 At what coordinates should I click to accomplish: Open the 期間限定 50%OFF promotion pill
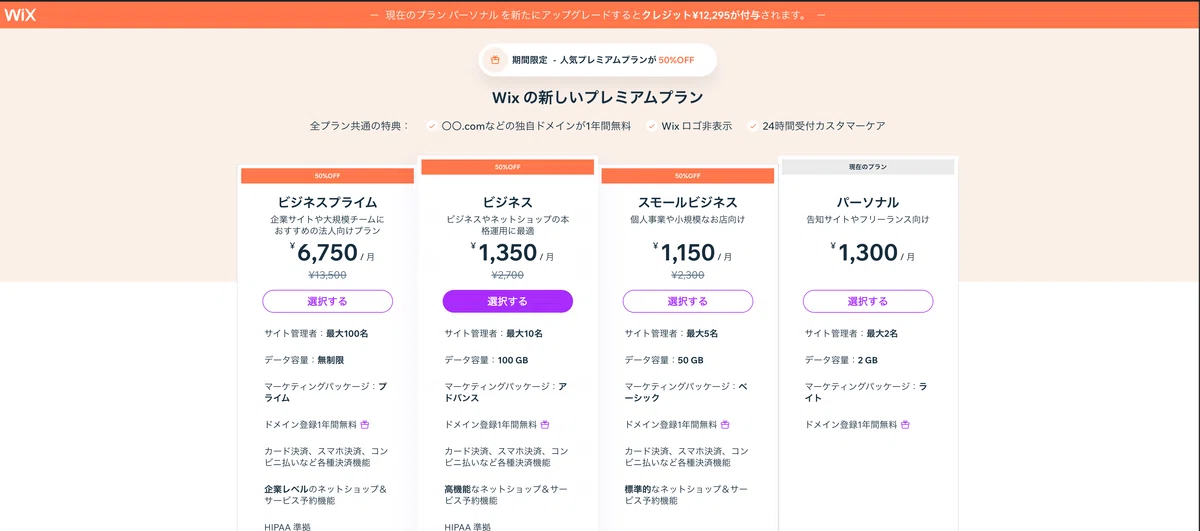[x=598, y=60]
